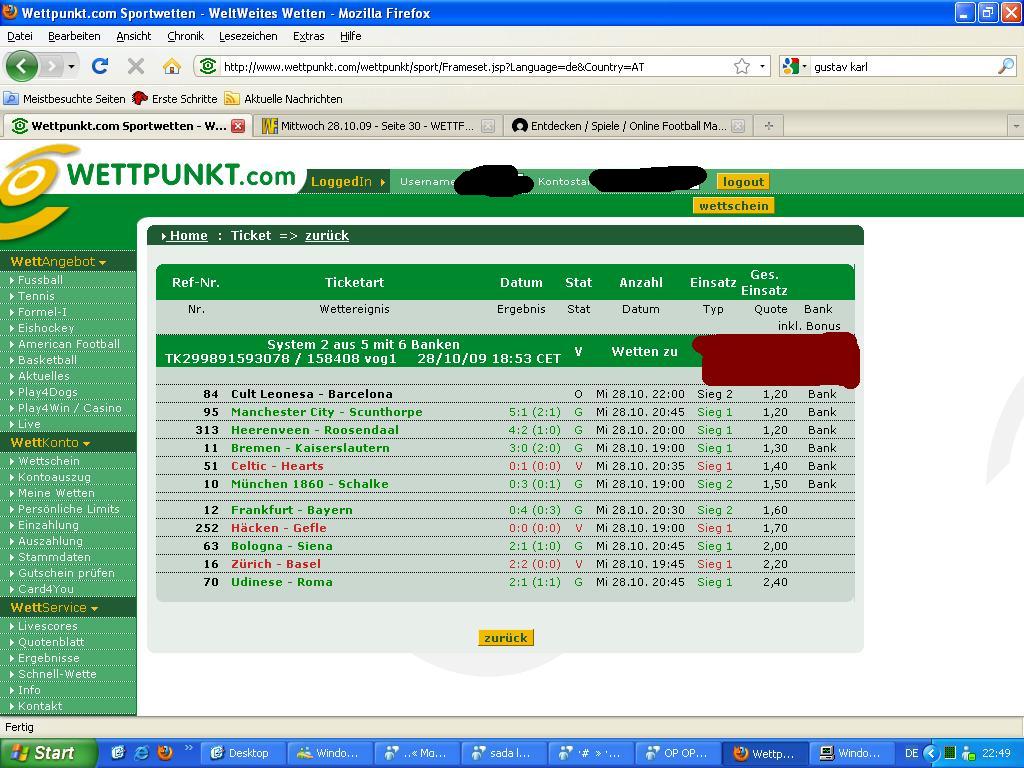Viewport: 1024px width, 768px height.
Task: Switch to the Mittwoch 28.10.09 tab
Action: 376,126
